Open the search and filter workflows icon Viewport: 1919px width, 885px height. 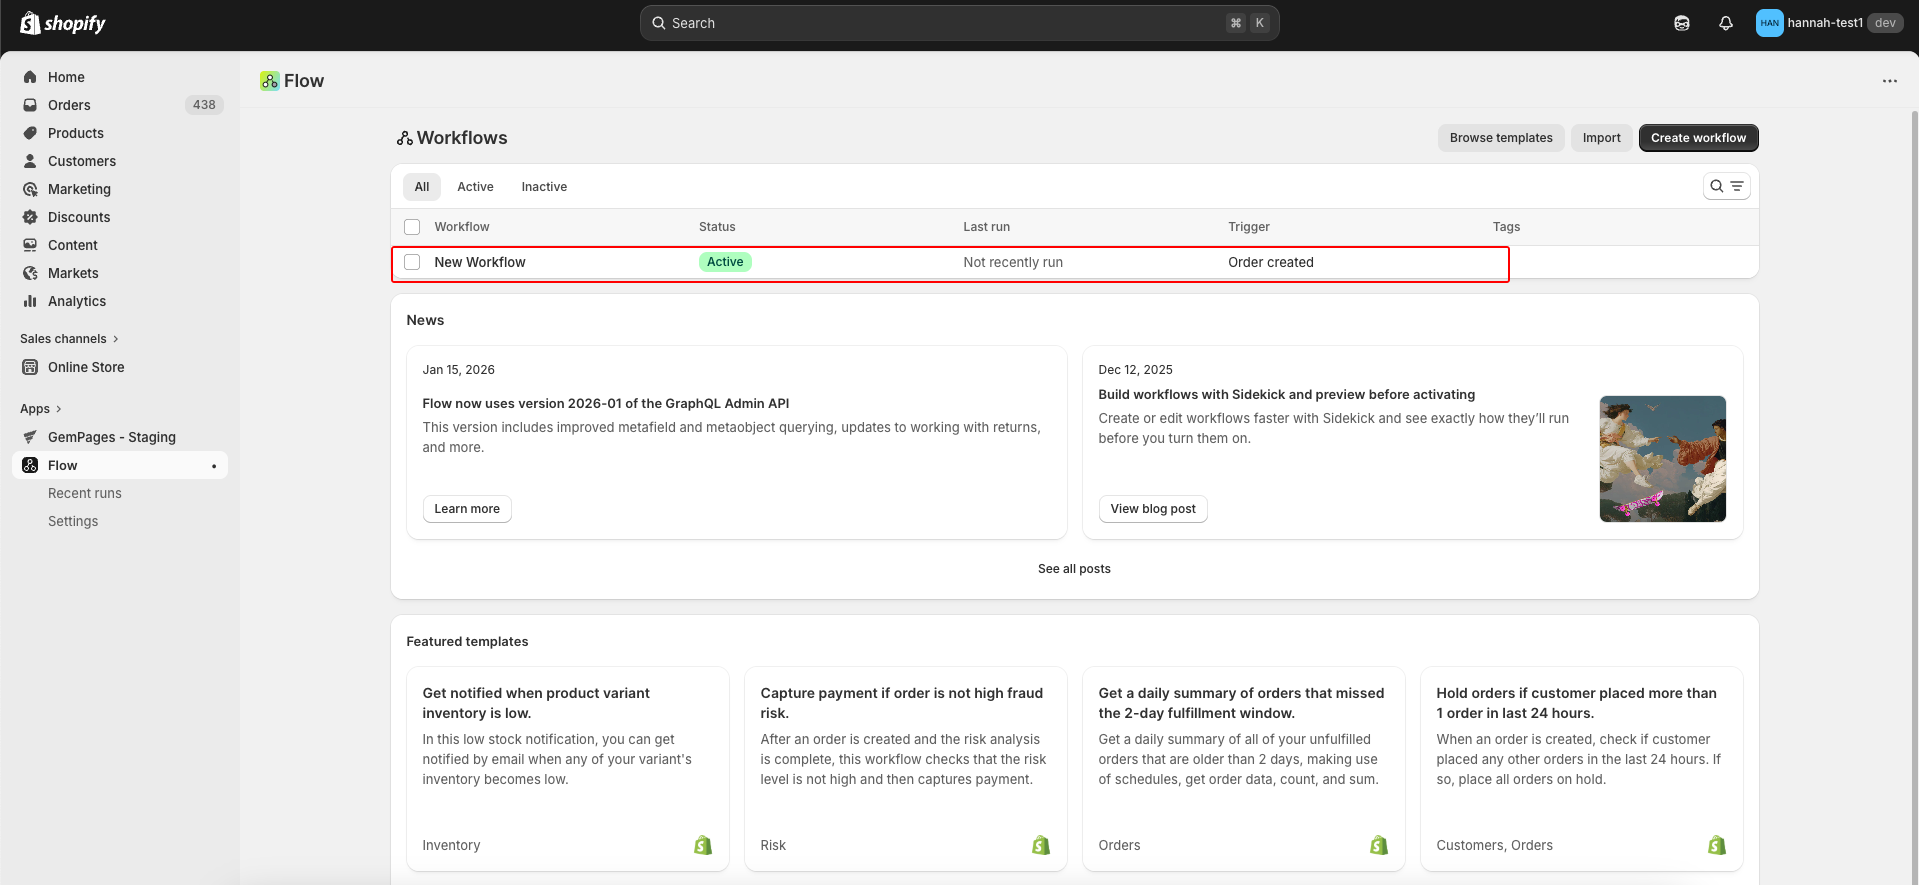click(1726, 186)
